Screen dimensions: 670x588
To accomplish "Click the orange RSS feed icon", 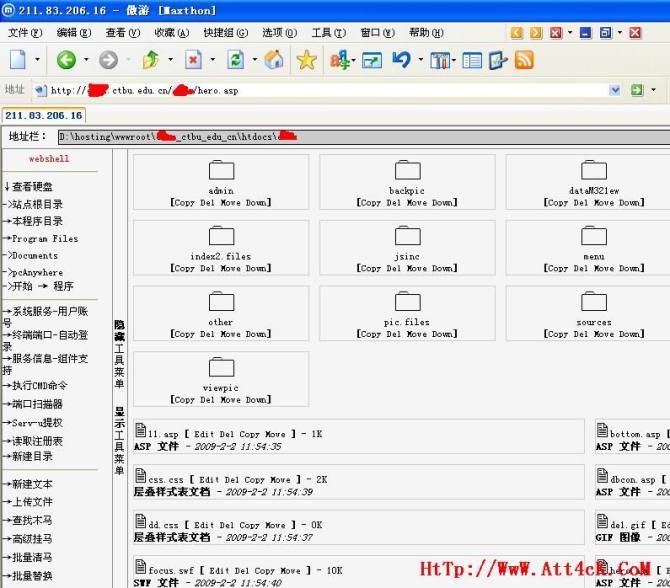I will [523, 60].
